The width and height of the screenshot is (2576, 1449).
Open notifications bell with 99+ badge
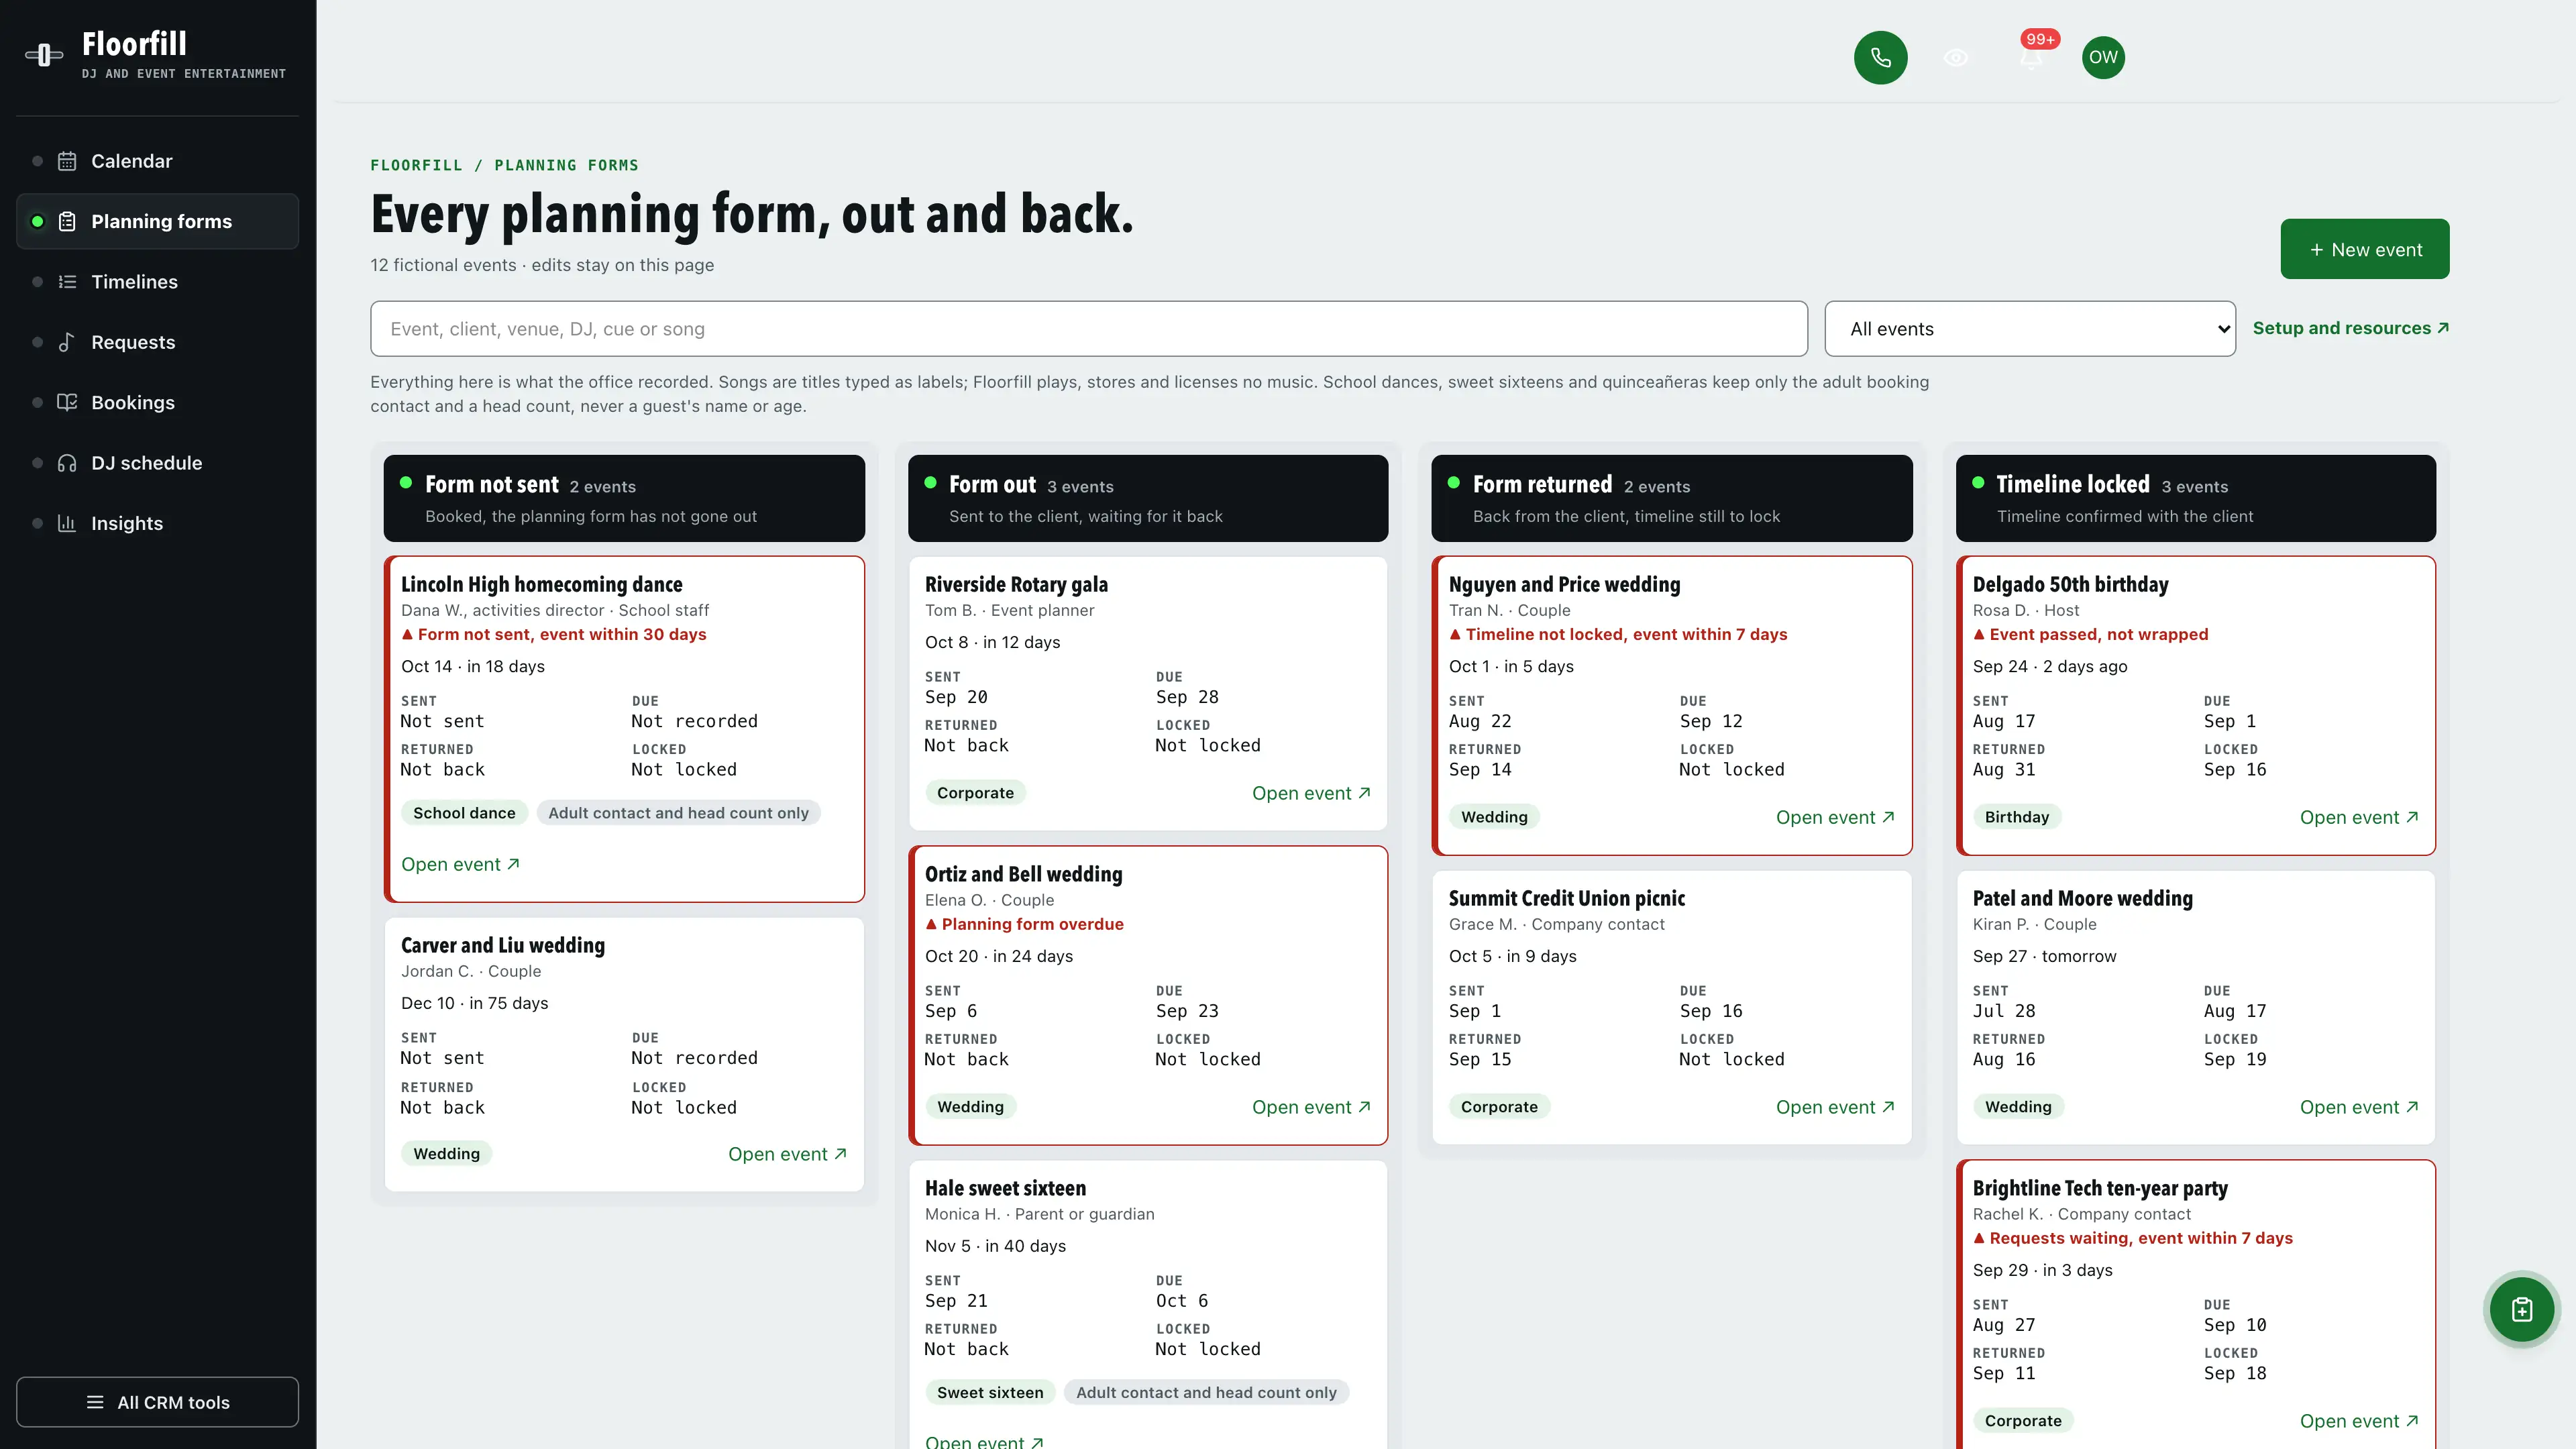point(2031,57)
